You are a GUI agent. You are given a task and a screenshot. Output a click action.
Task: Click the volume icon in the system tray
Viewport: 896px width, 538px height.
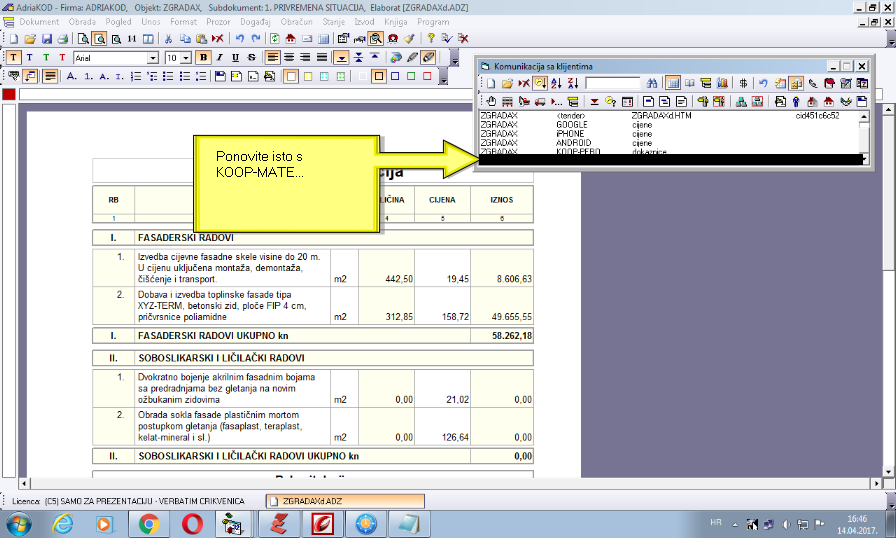787,524
